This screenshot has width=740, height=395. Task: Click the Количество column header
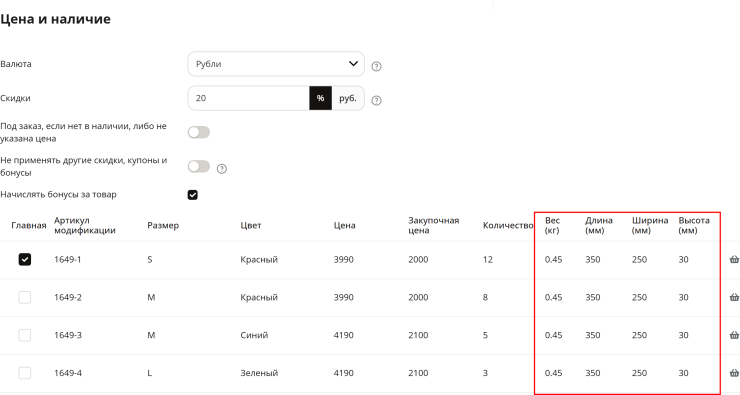point(508,226)
